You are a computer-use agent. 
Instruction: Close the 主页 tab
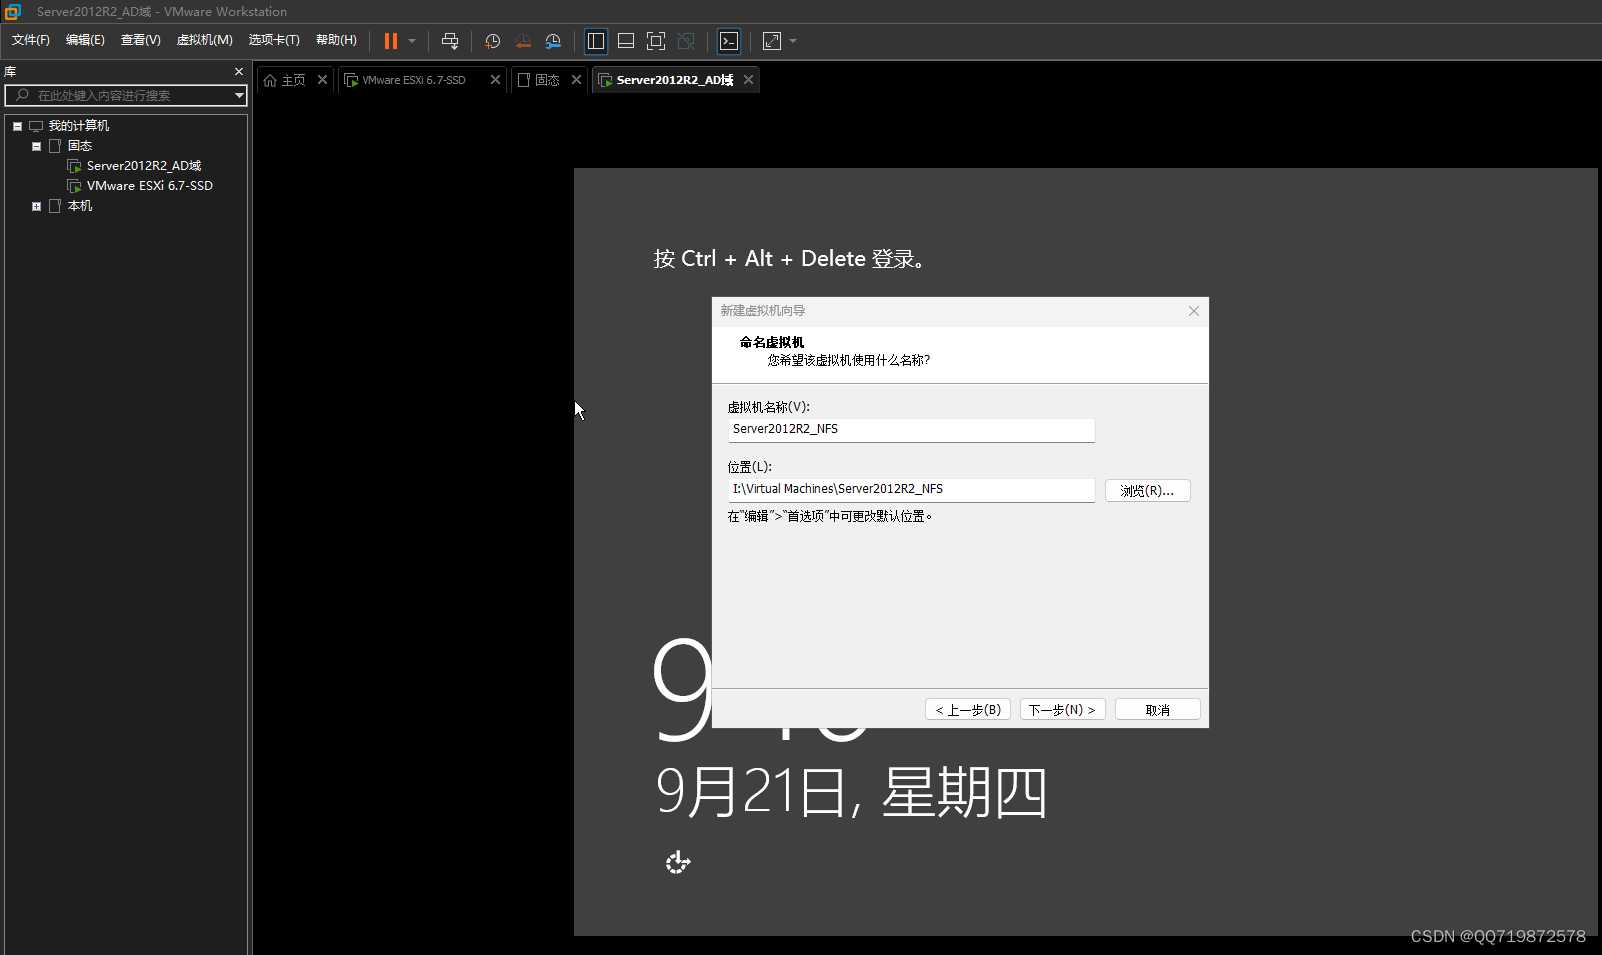pos(322,80)
